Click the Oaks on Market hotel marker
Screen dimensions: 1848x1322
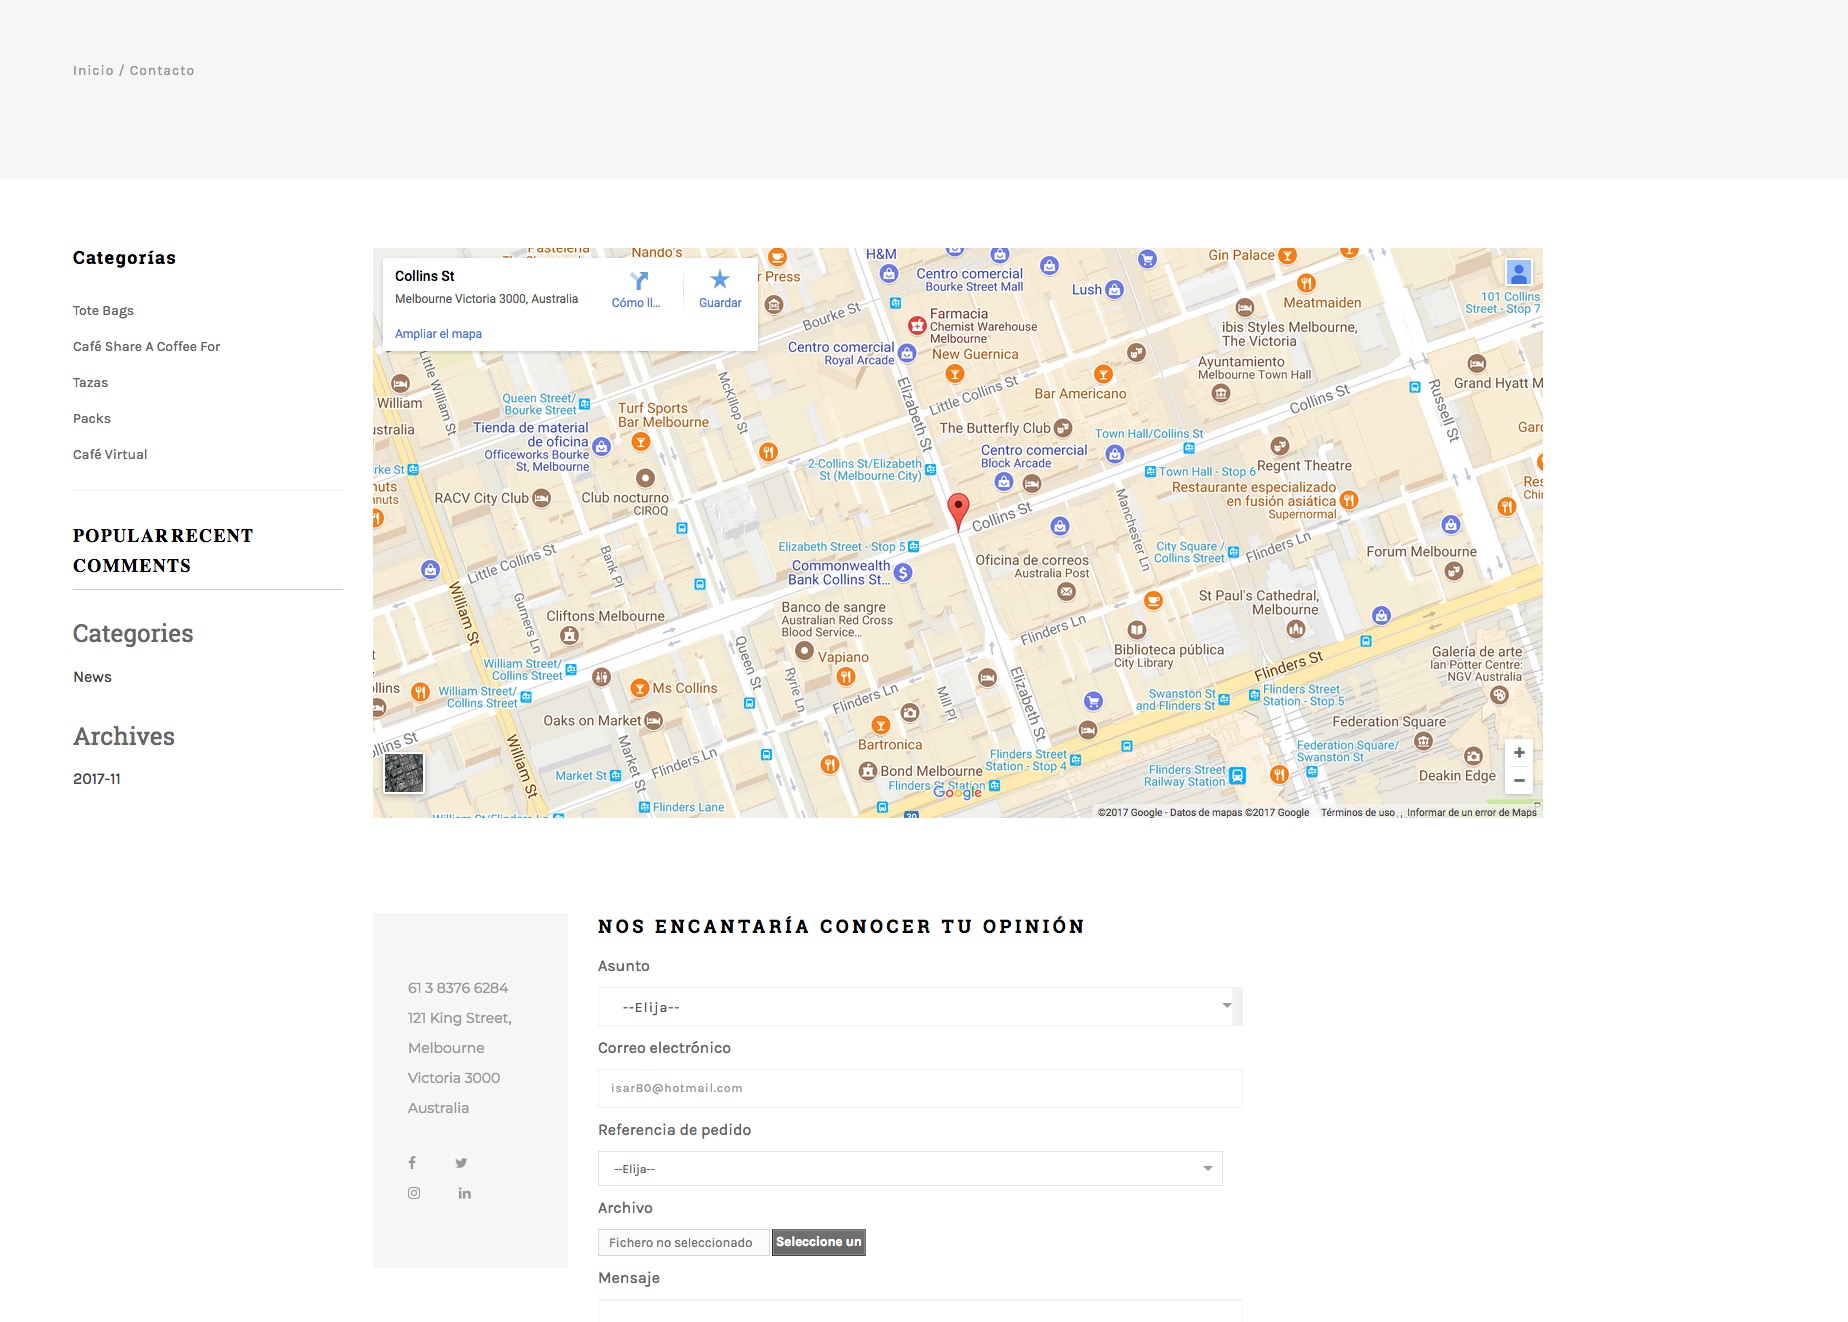654,721
